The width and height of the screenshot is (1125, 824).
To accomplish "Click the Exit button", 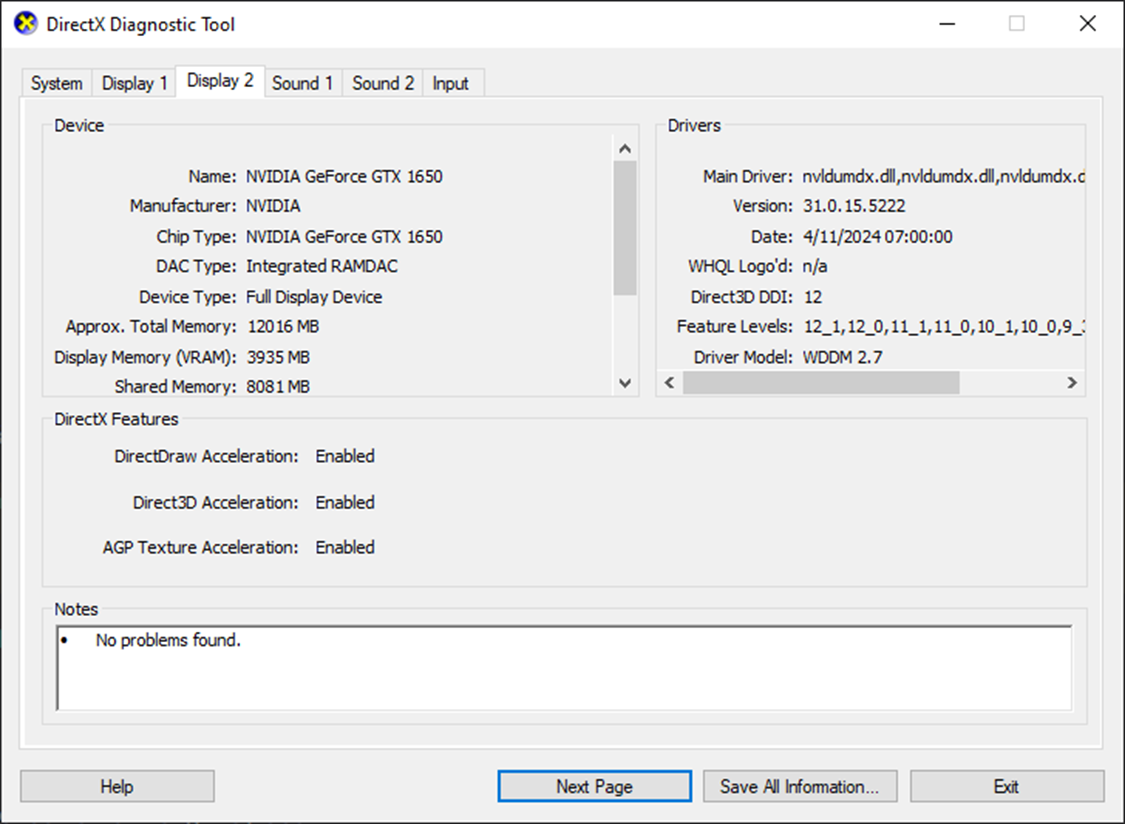I will point(1007,787).
